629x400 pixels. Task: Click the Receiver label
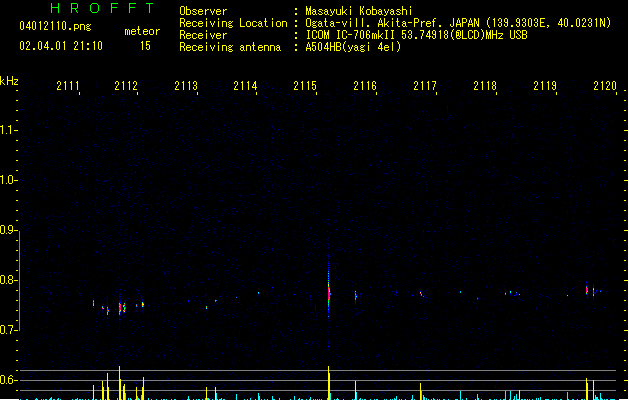[x=203, y=35]
